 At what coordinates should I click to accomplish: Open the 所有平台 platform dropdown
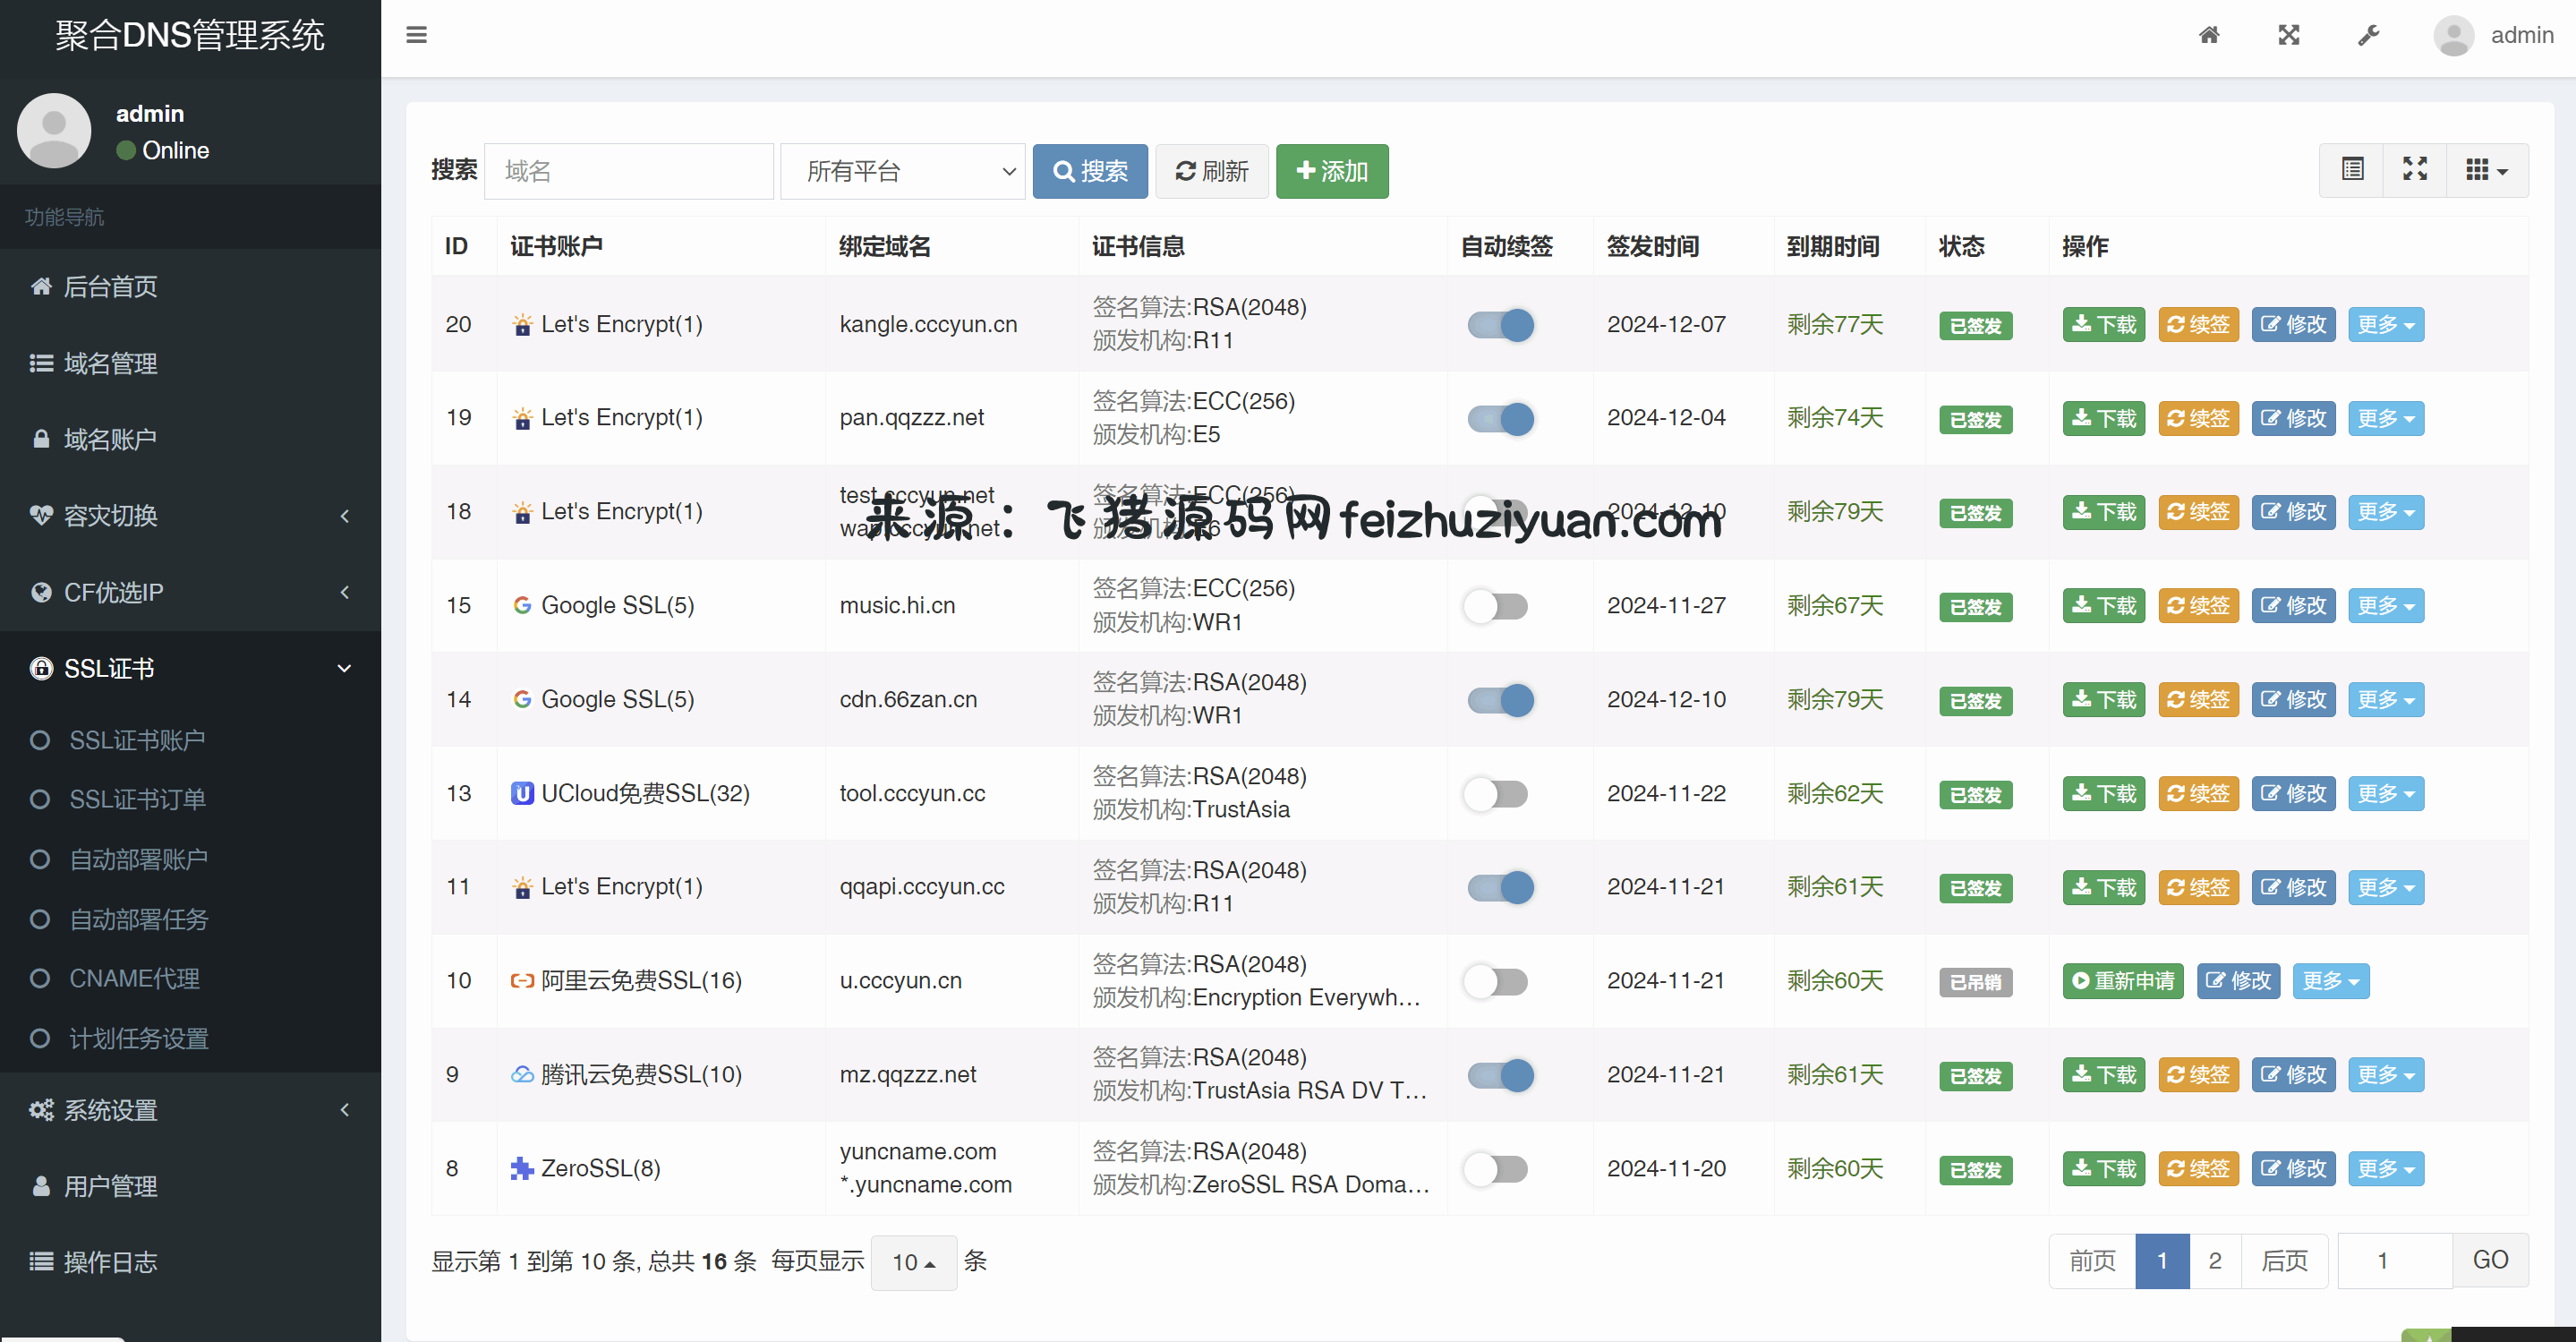click(902, 171)
